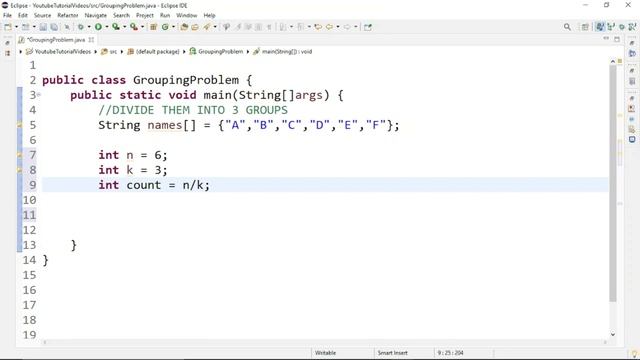Click comment "//DIVIDE THEM INTO 3 GROUPS"
Image resolution: width=640 pixels, height=360 pixels.
pyautogui.click(x=193, y=110)
